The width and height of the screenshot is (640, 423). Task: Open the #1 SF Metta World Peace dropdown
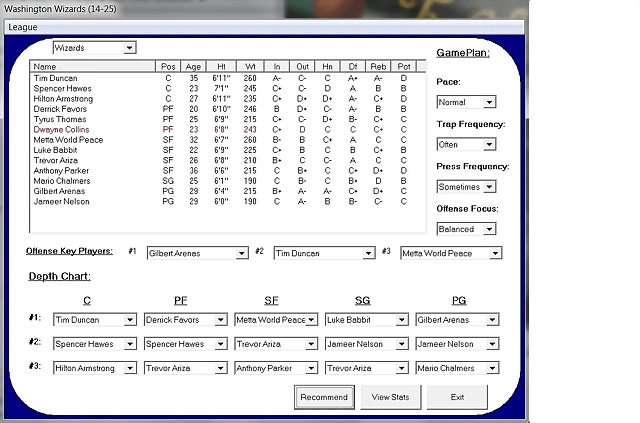276,320
